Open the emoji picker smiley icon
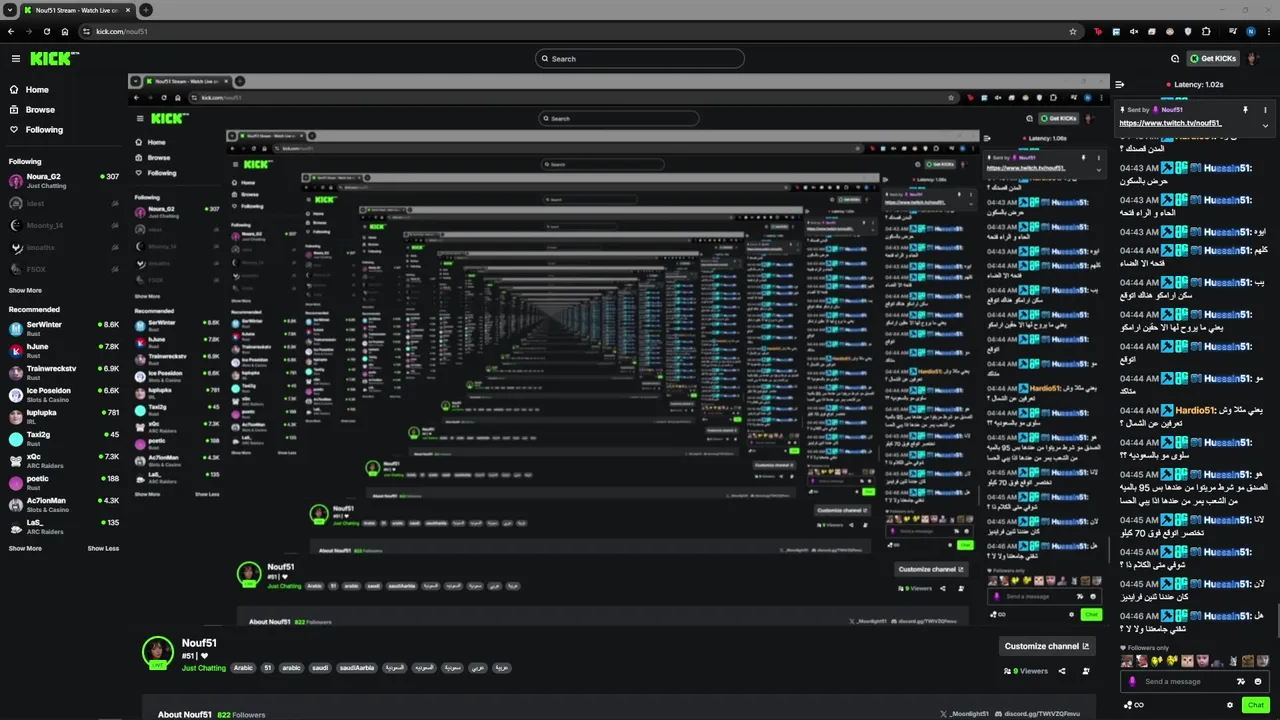The width and height of the screenshot is (1280, 720). tap(1258, 681)
